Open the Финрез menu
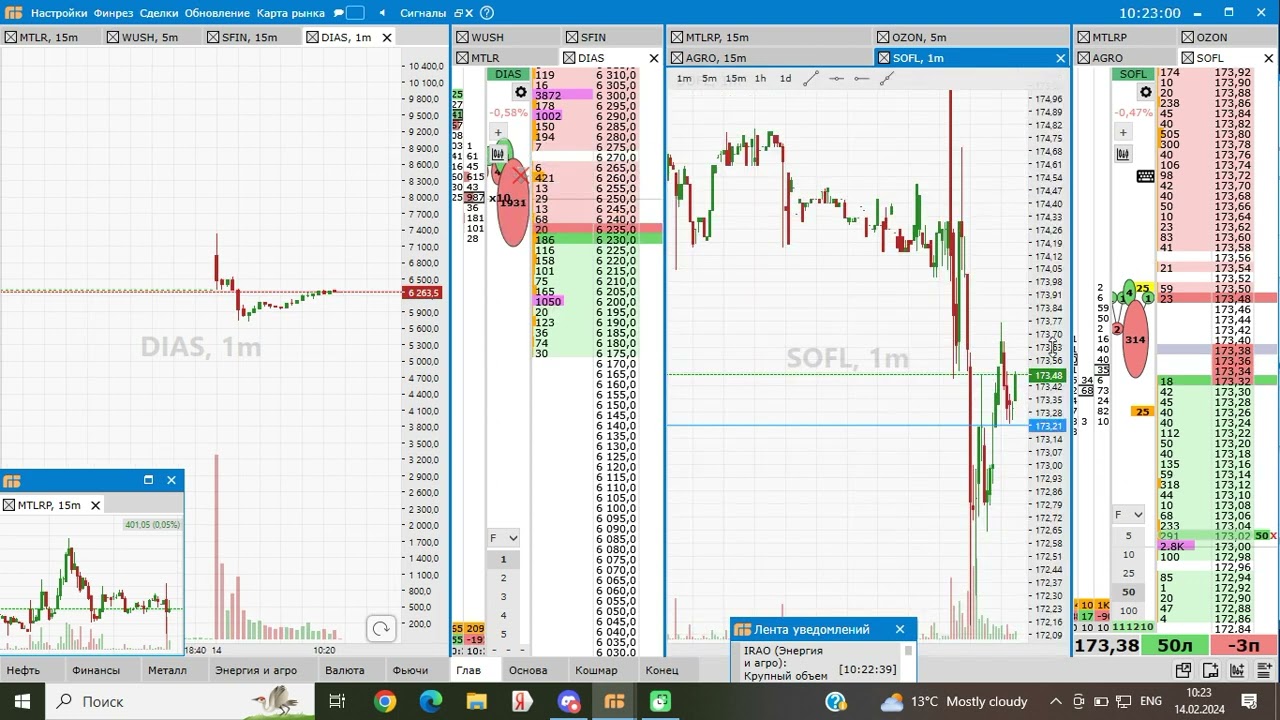This screenshot has height=720, width=1280. (x=114, y=13)
